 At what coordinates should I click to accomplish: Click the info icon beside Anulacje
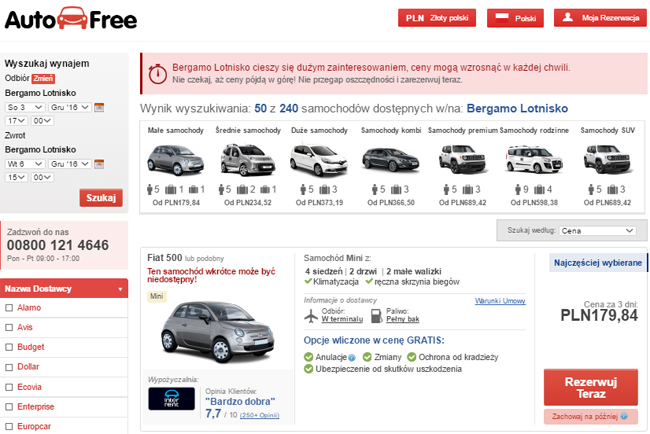[352, 355]
